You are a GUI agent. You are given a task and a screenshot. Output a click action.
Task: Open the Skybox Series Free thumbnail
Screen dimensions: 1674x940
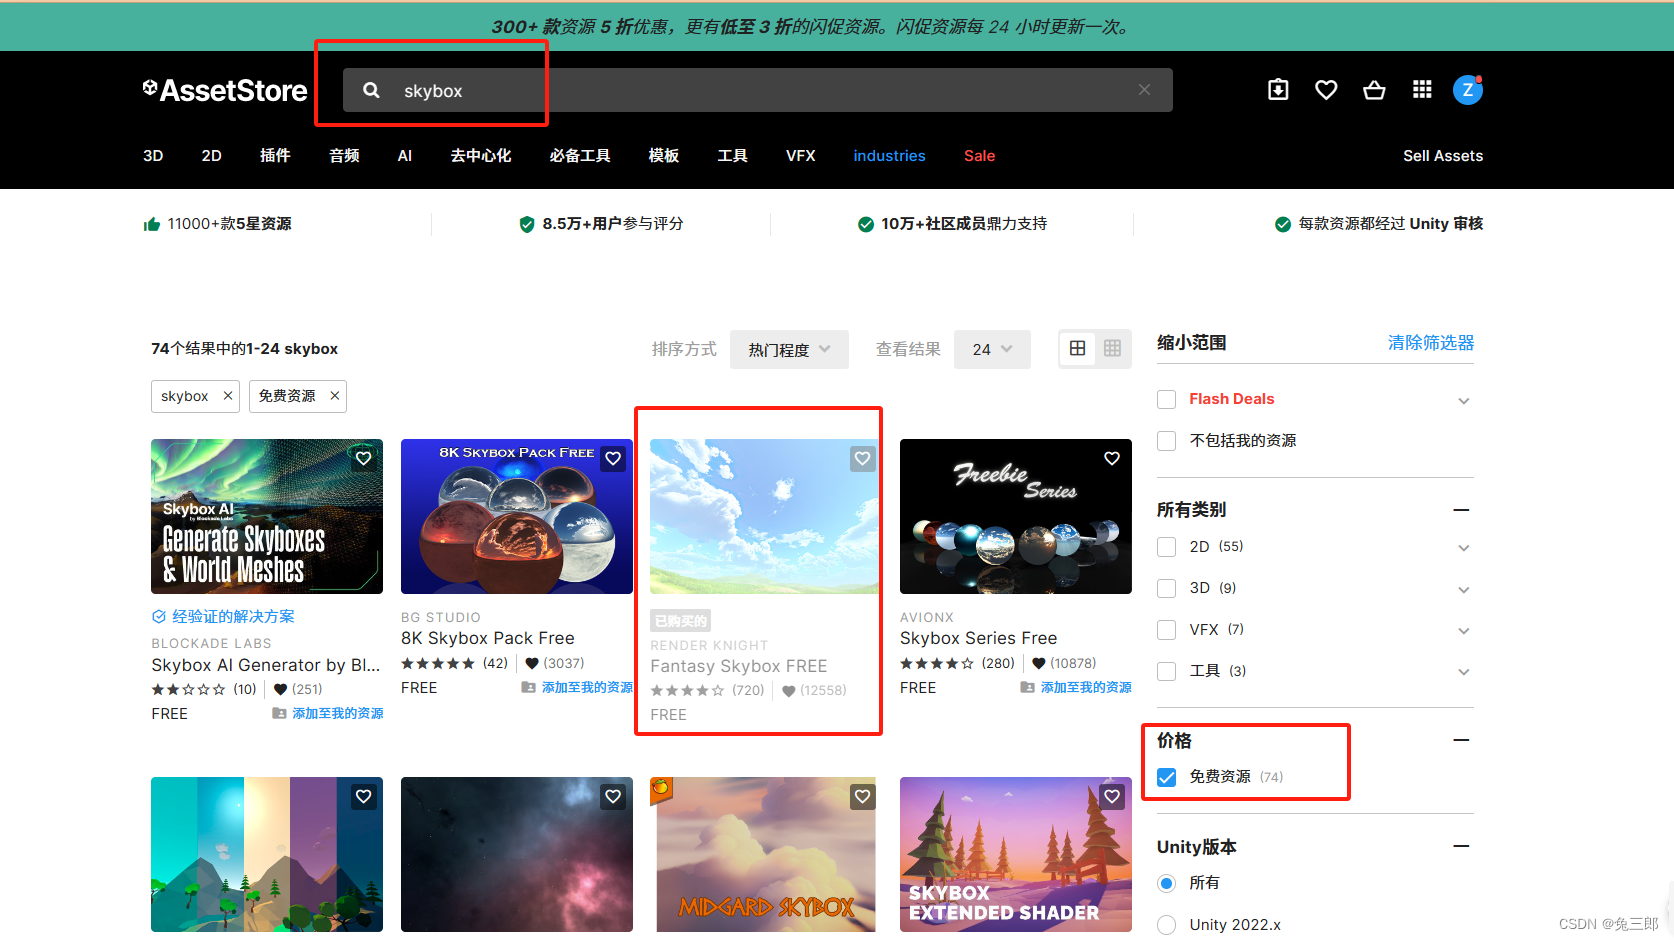[1016, 516]
